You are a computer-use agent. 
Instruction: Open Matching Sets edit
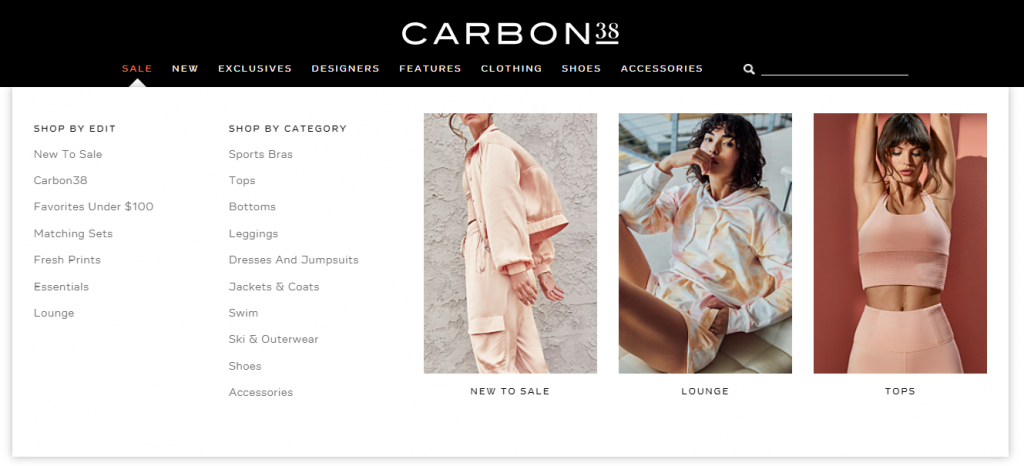pyautogui.click(x=73, y=234)
